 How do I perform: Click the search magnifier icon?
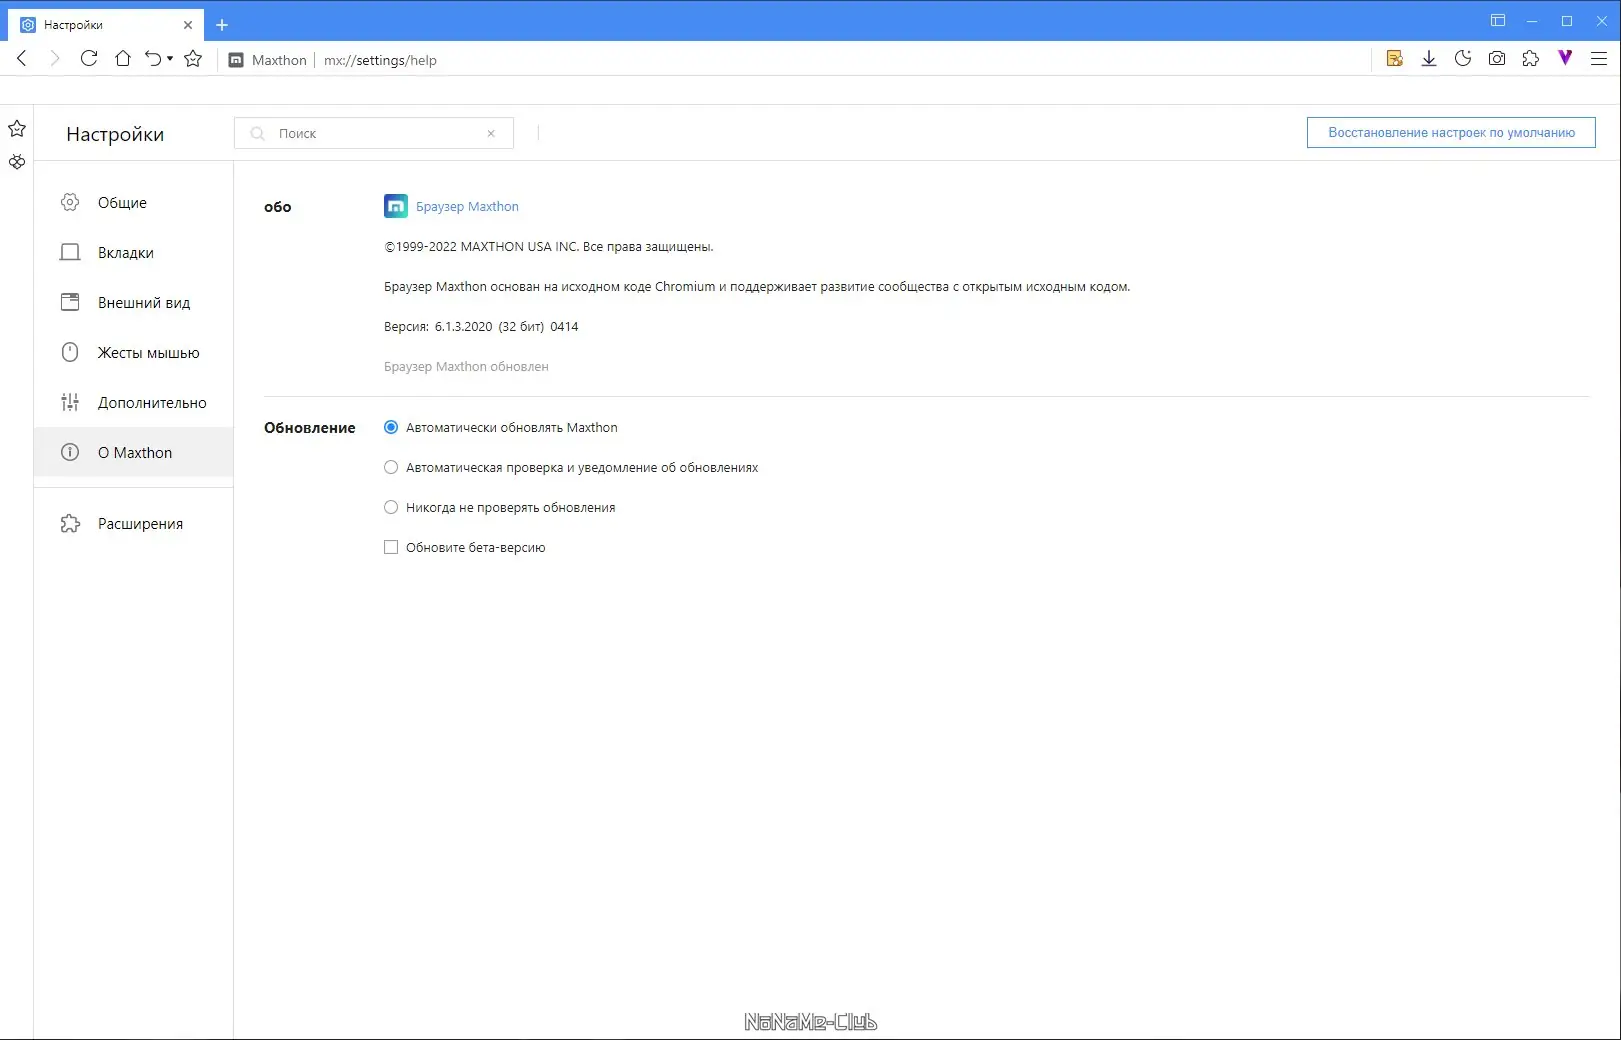(x=258, y=133)
